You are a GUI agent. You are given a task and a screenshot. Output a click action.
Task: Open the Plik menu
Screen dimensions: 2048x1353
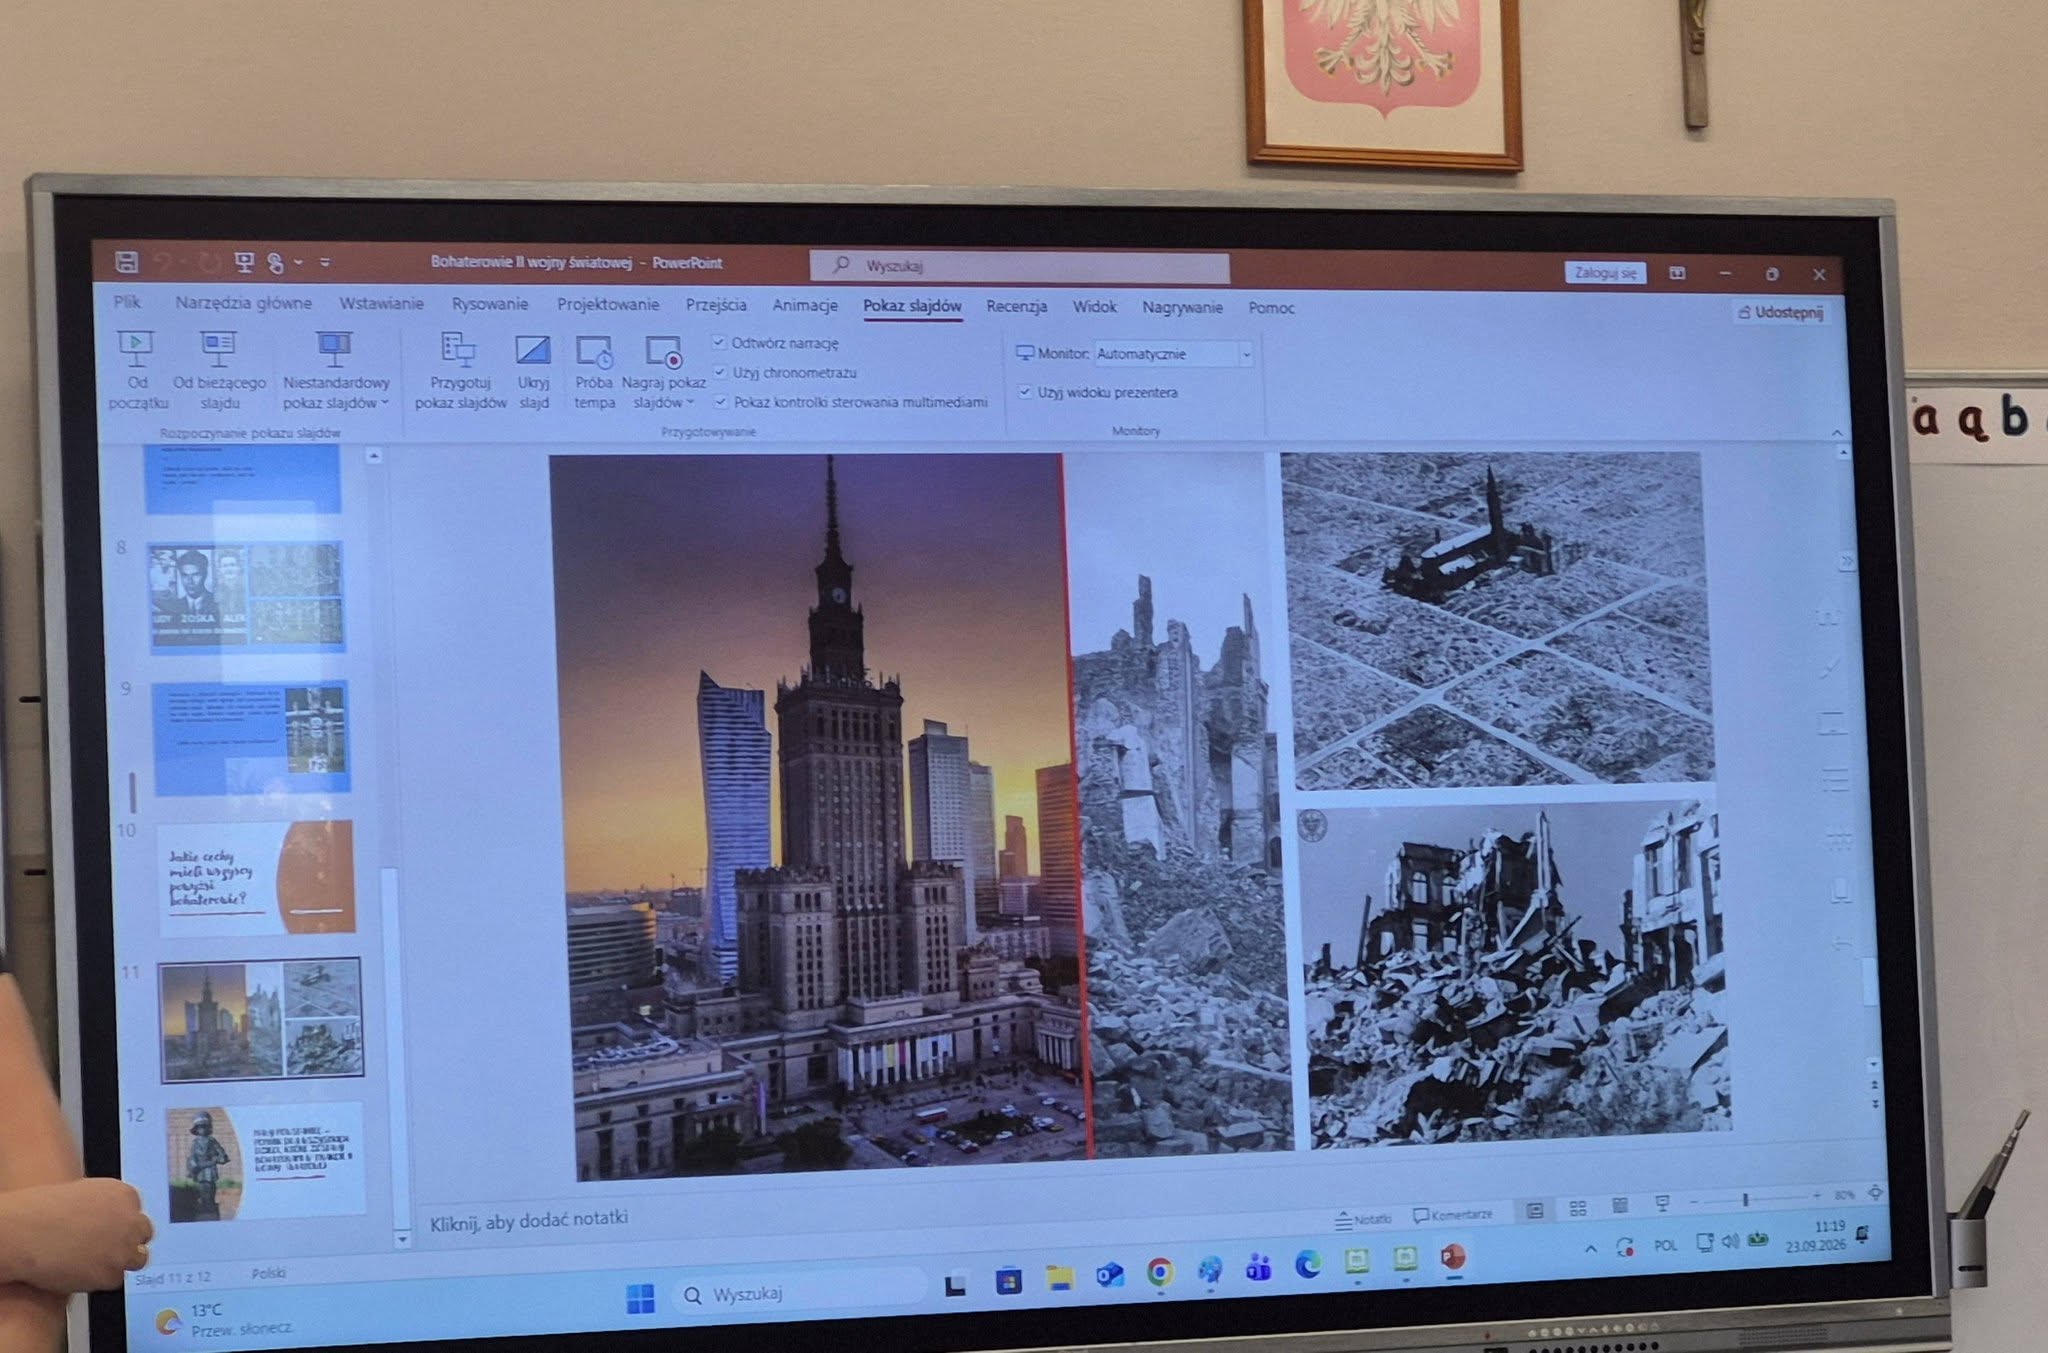coord(127,301)
